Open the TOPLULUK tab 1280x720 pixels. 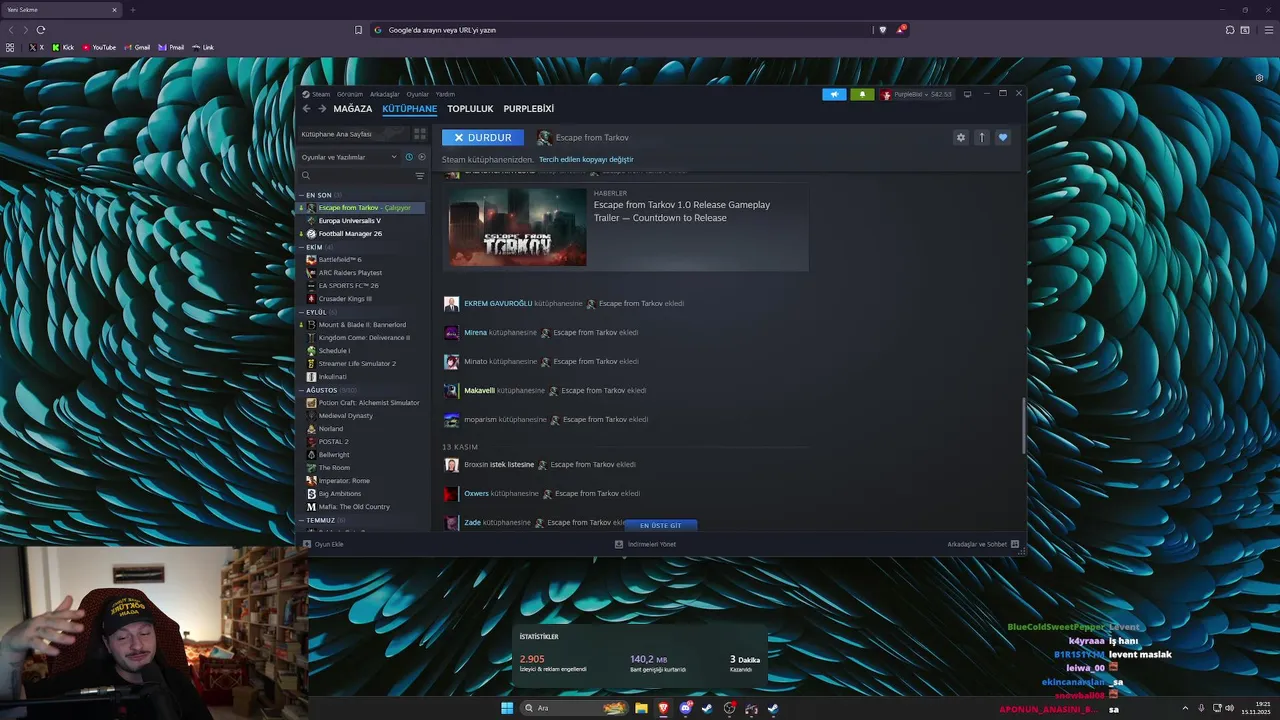pyautogui.click(x=470, y=109)
